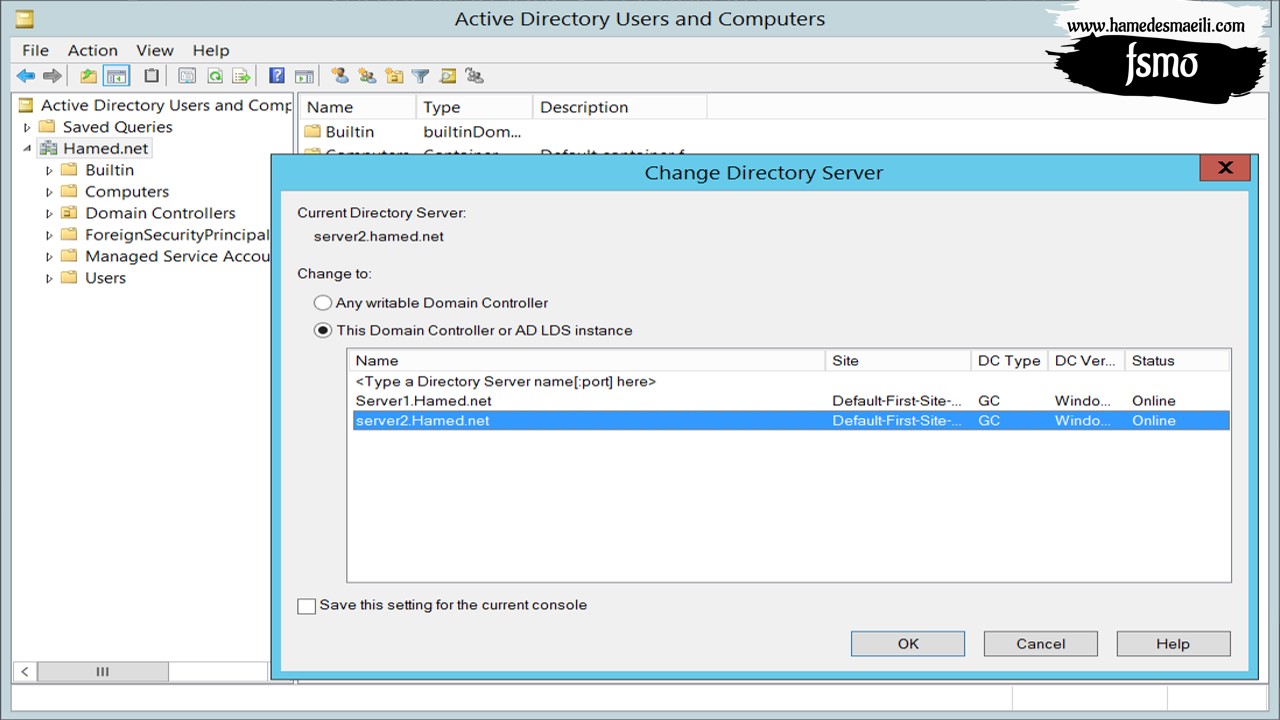1280x720 pixels.
Task: Click the clipboard toolbar icon
Action: [x=151, y=76]
